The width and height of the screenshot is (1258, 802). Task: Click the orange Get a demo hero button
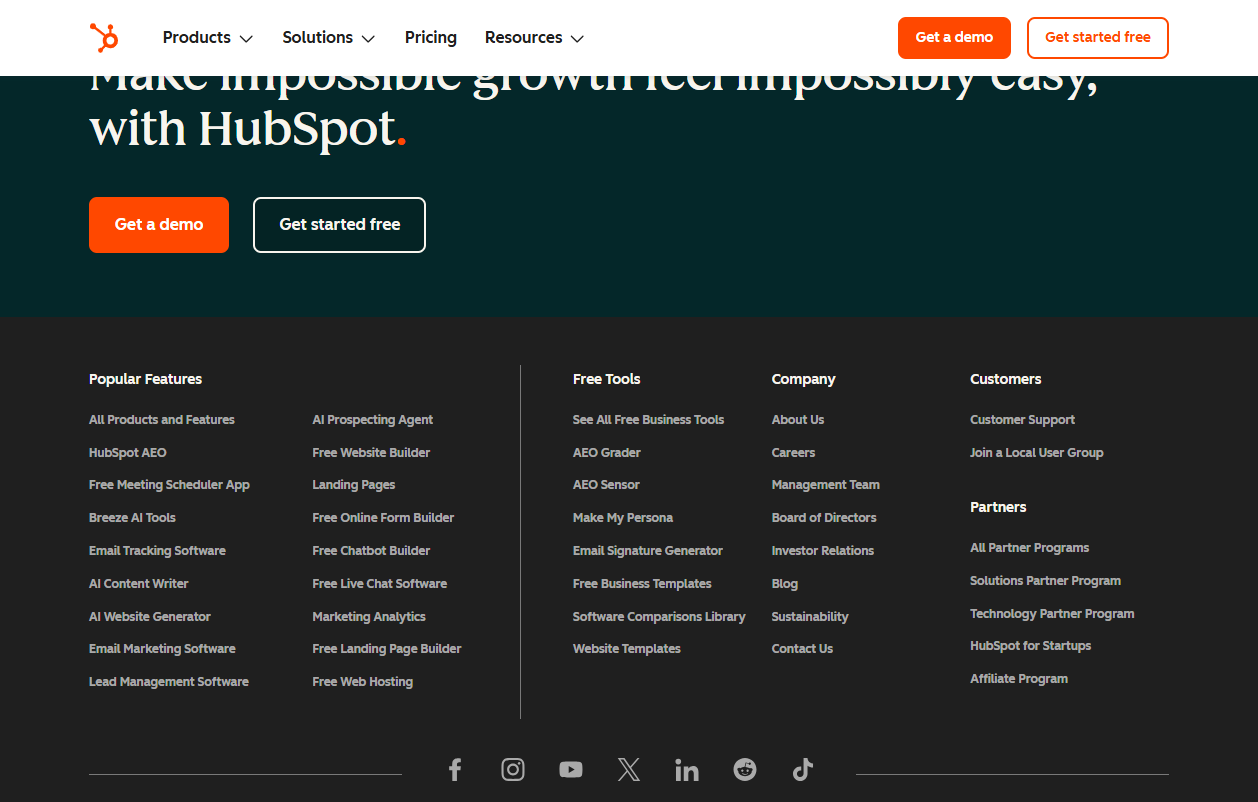click(x=159, y=225)
